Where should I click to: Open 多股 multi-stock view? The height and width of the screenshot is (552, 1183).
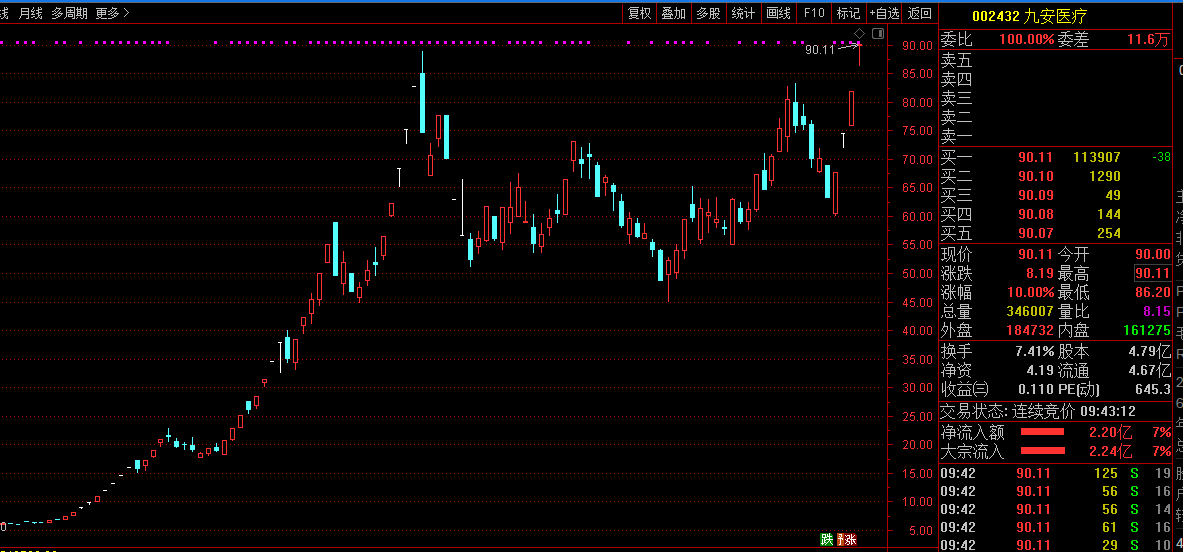(x=708, y=13)
